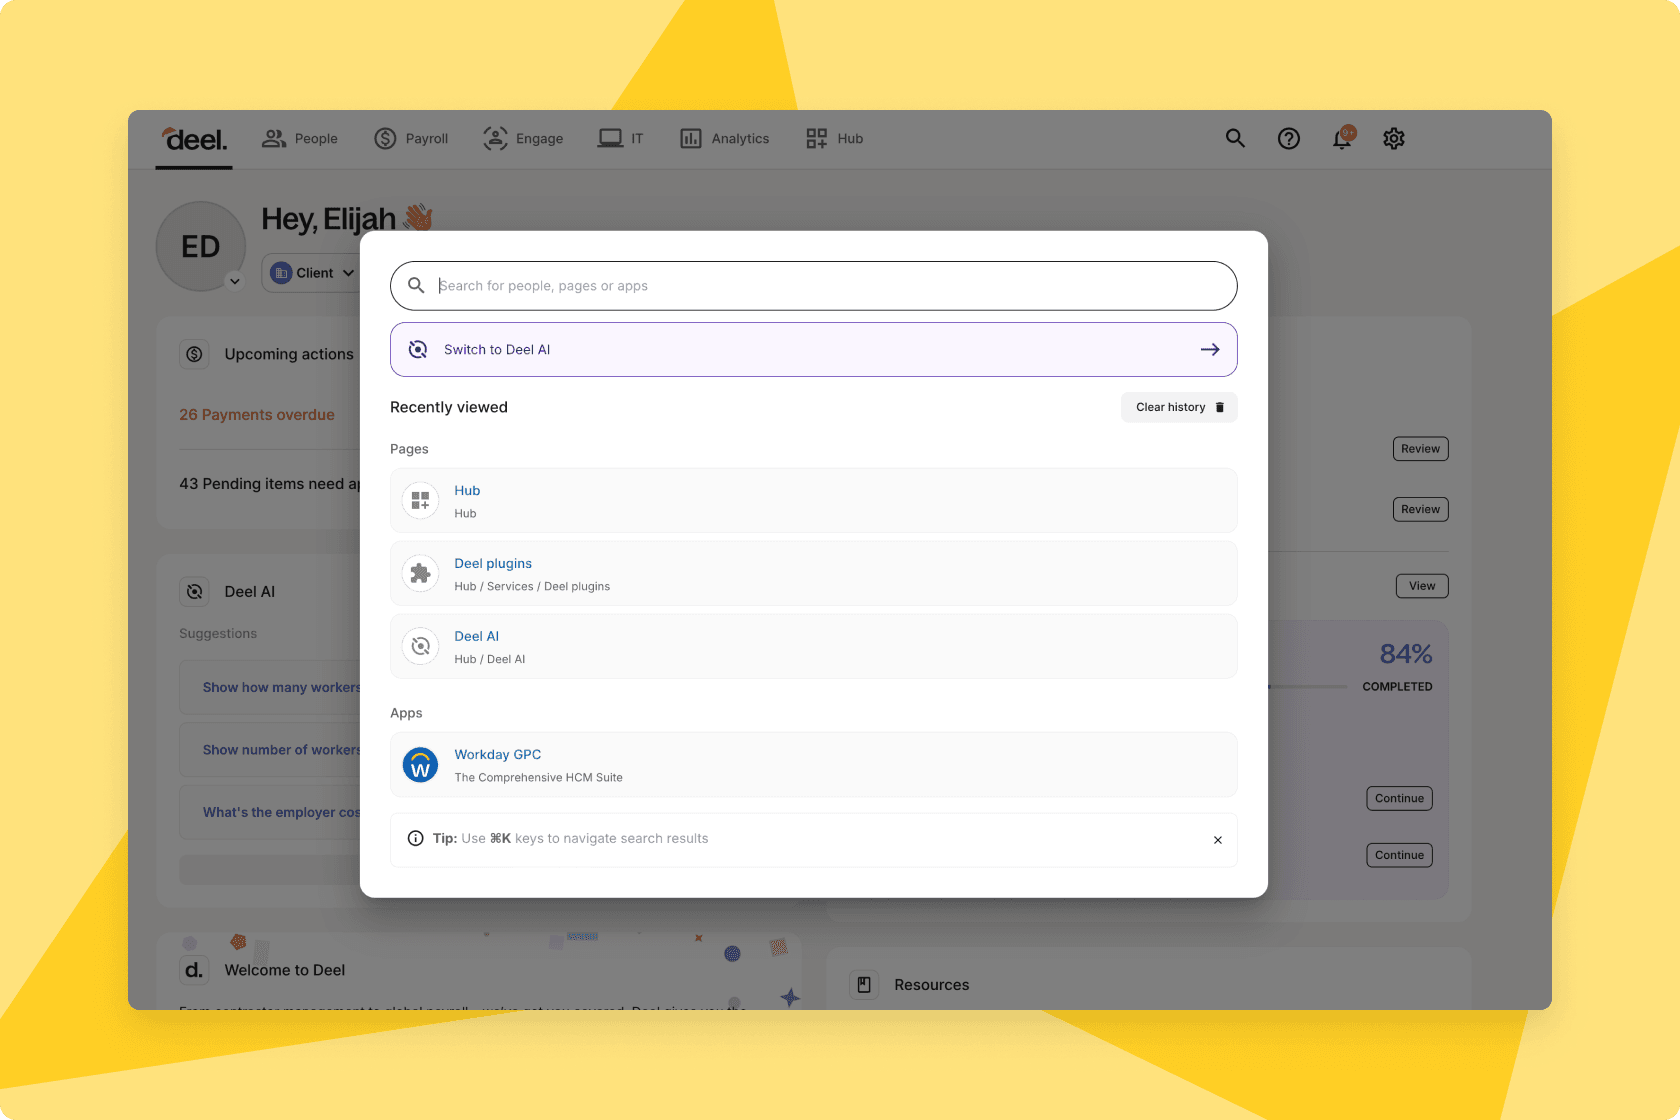Viewport: 1680px width, 1120px height.
Task: Select 'Show number of workers' suggestion
Action: click(x=271, y=750)
